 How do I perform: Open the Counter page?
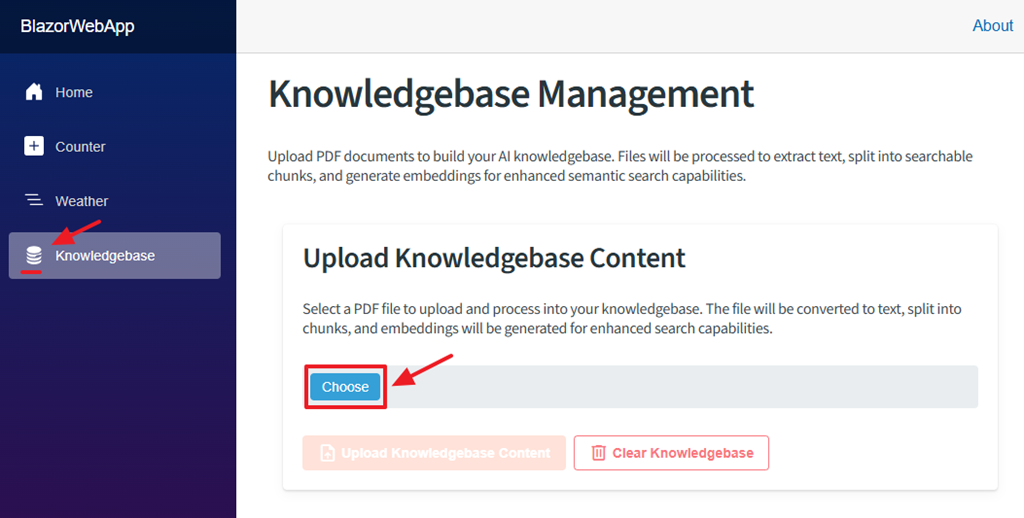point(114,146)
